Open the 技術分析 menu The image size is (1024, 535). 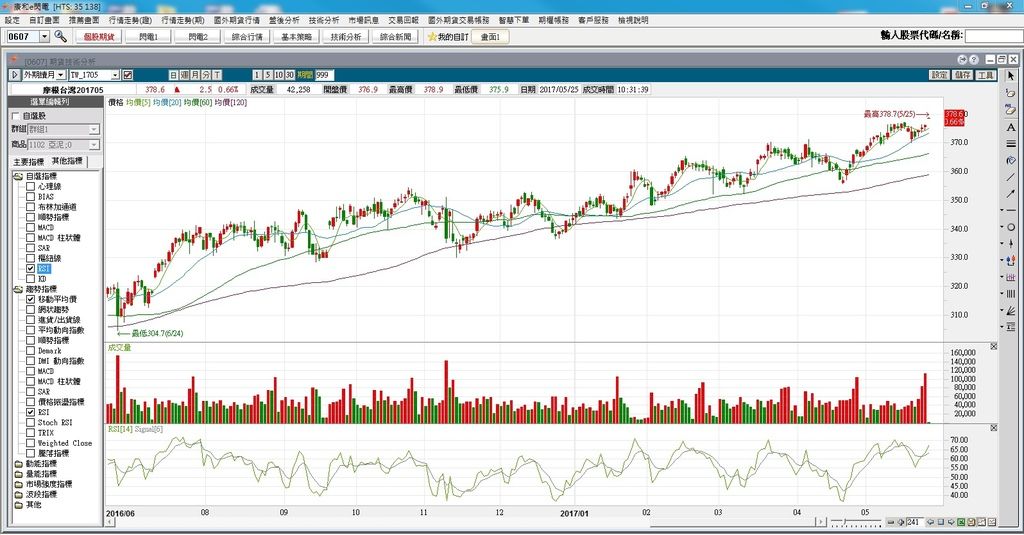(x=324, y=20)
